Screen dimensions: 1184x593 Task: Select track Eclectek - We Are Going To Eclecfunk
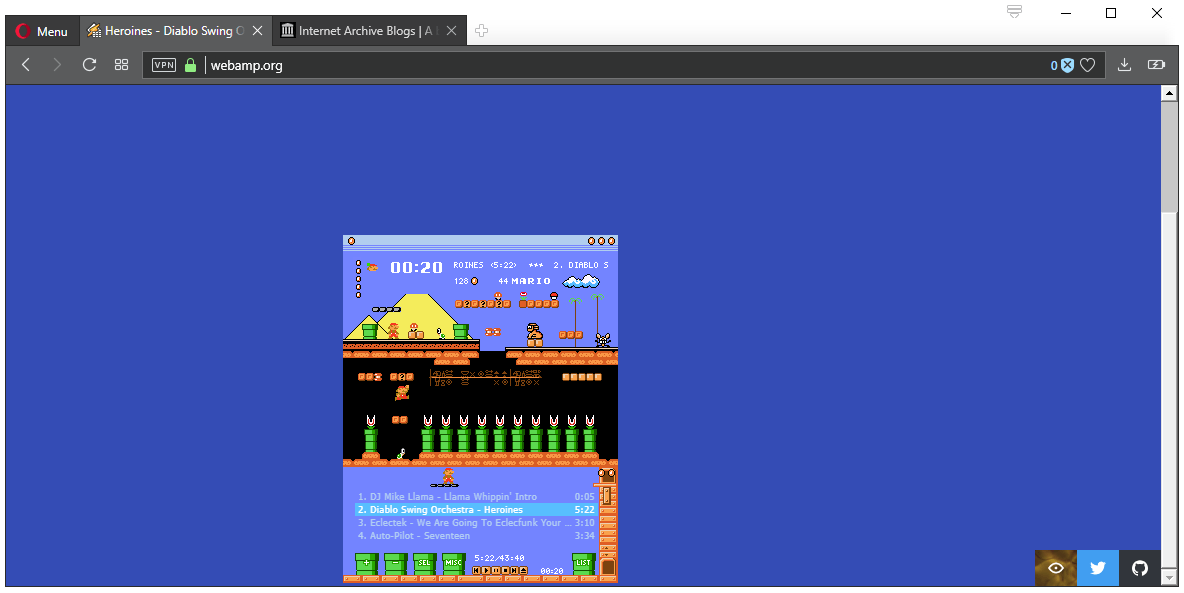coord(475,523)
